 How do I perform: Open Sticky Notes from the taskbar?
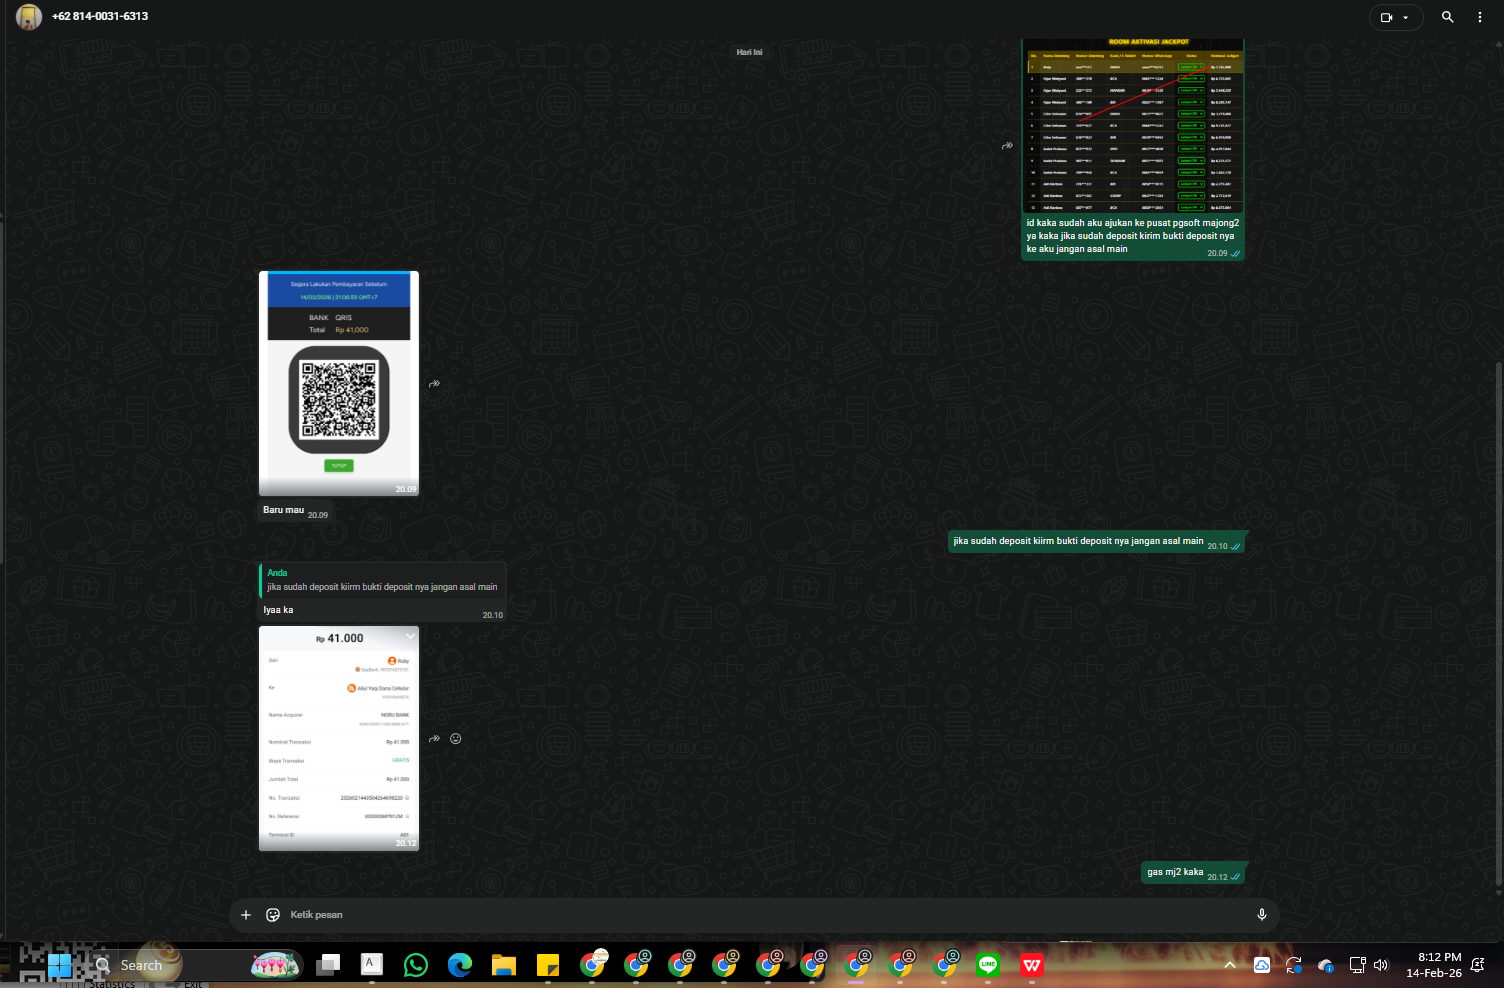point(548,965)
